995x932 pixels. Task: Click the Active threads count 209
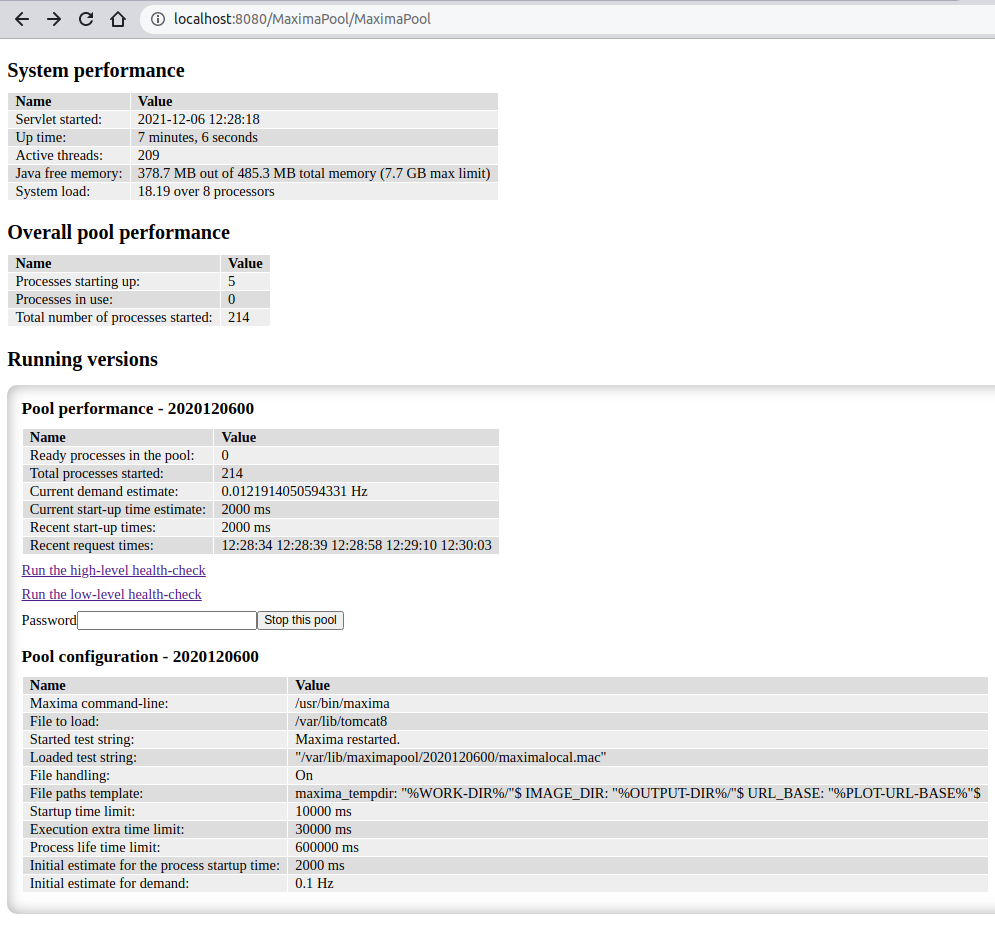coord(147,155)
